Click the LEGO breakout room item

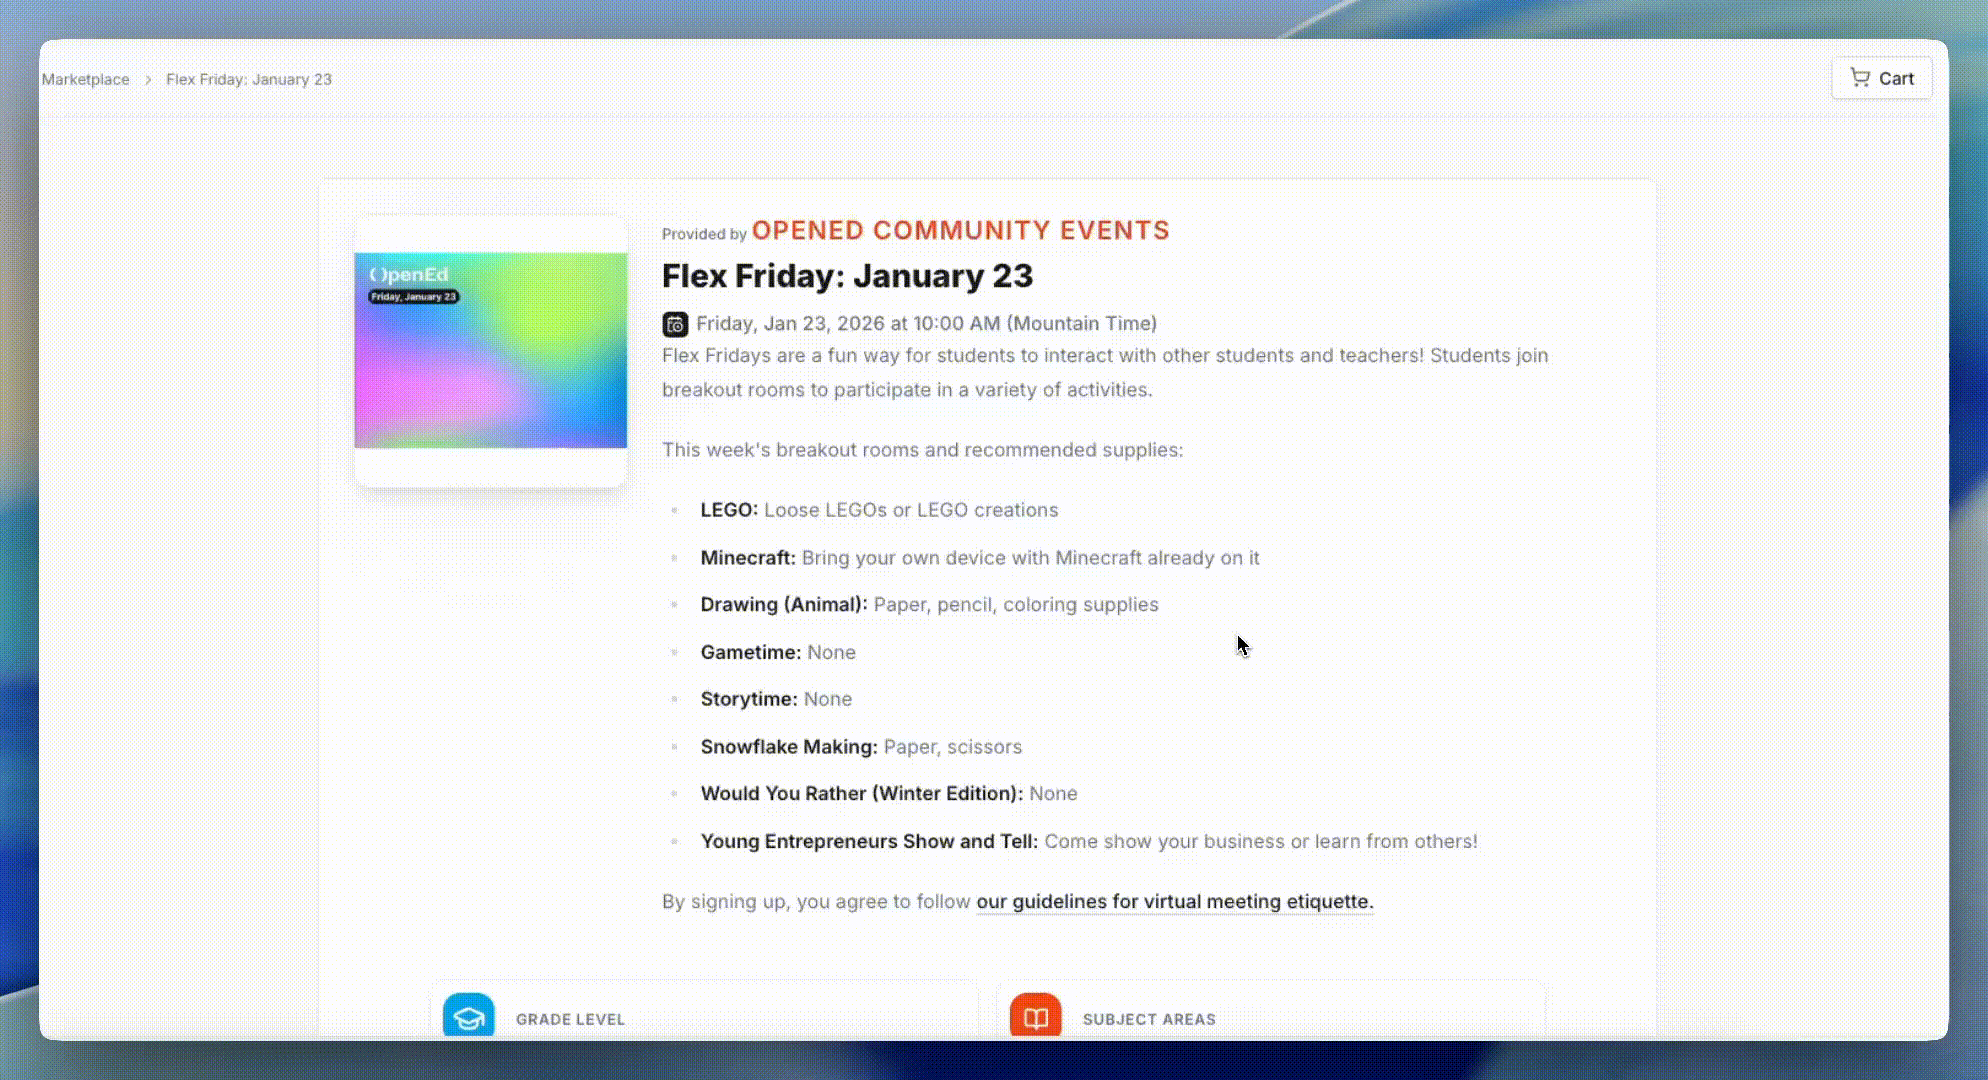coord(878,510)
